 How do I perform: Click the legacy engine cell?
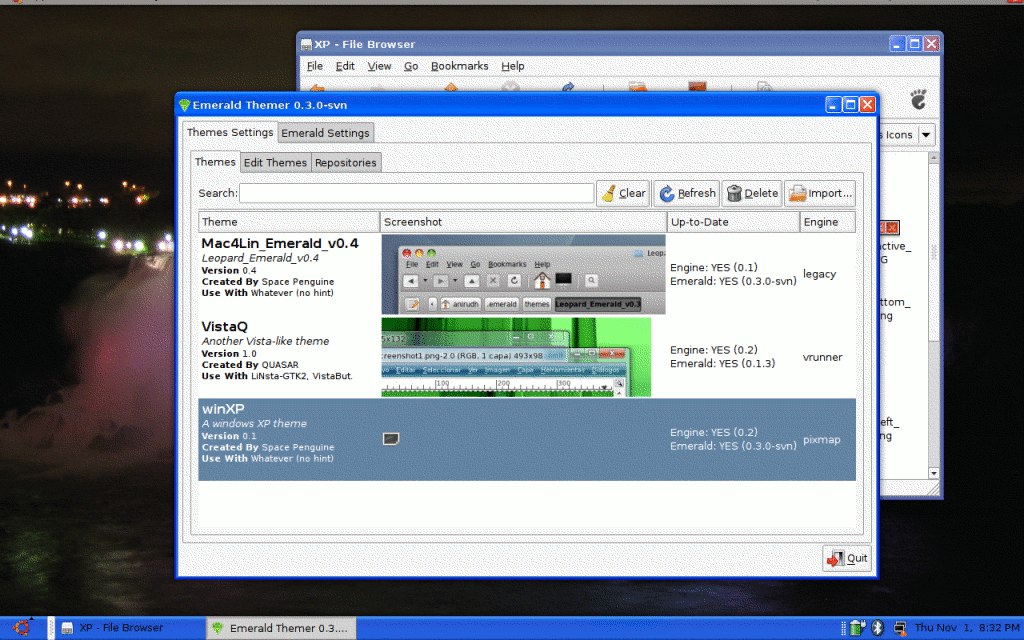pyautogui.click(x=820, y=274)
